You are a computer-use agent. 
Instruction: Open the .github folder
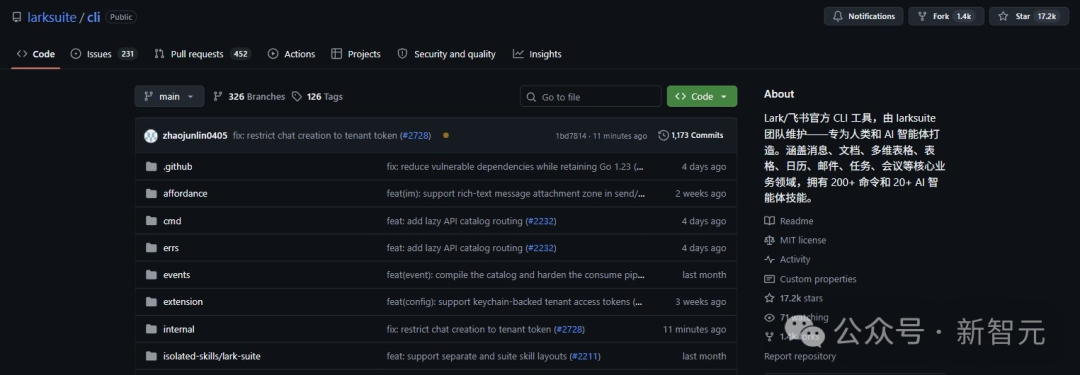[178, 167]
